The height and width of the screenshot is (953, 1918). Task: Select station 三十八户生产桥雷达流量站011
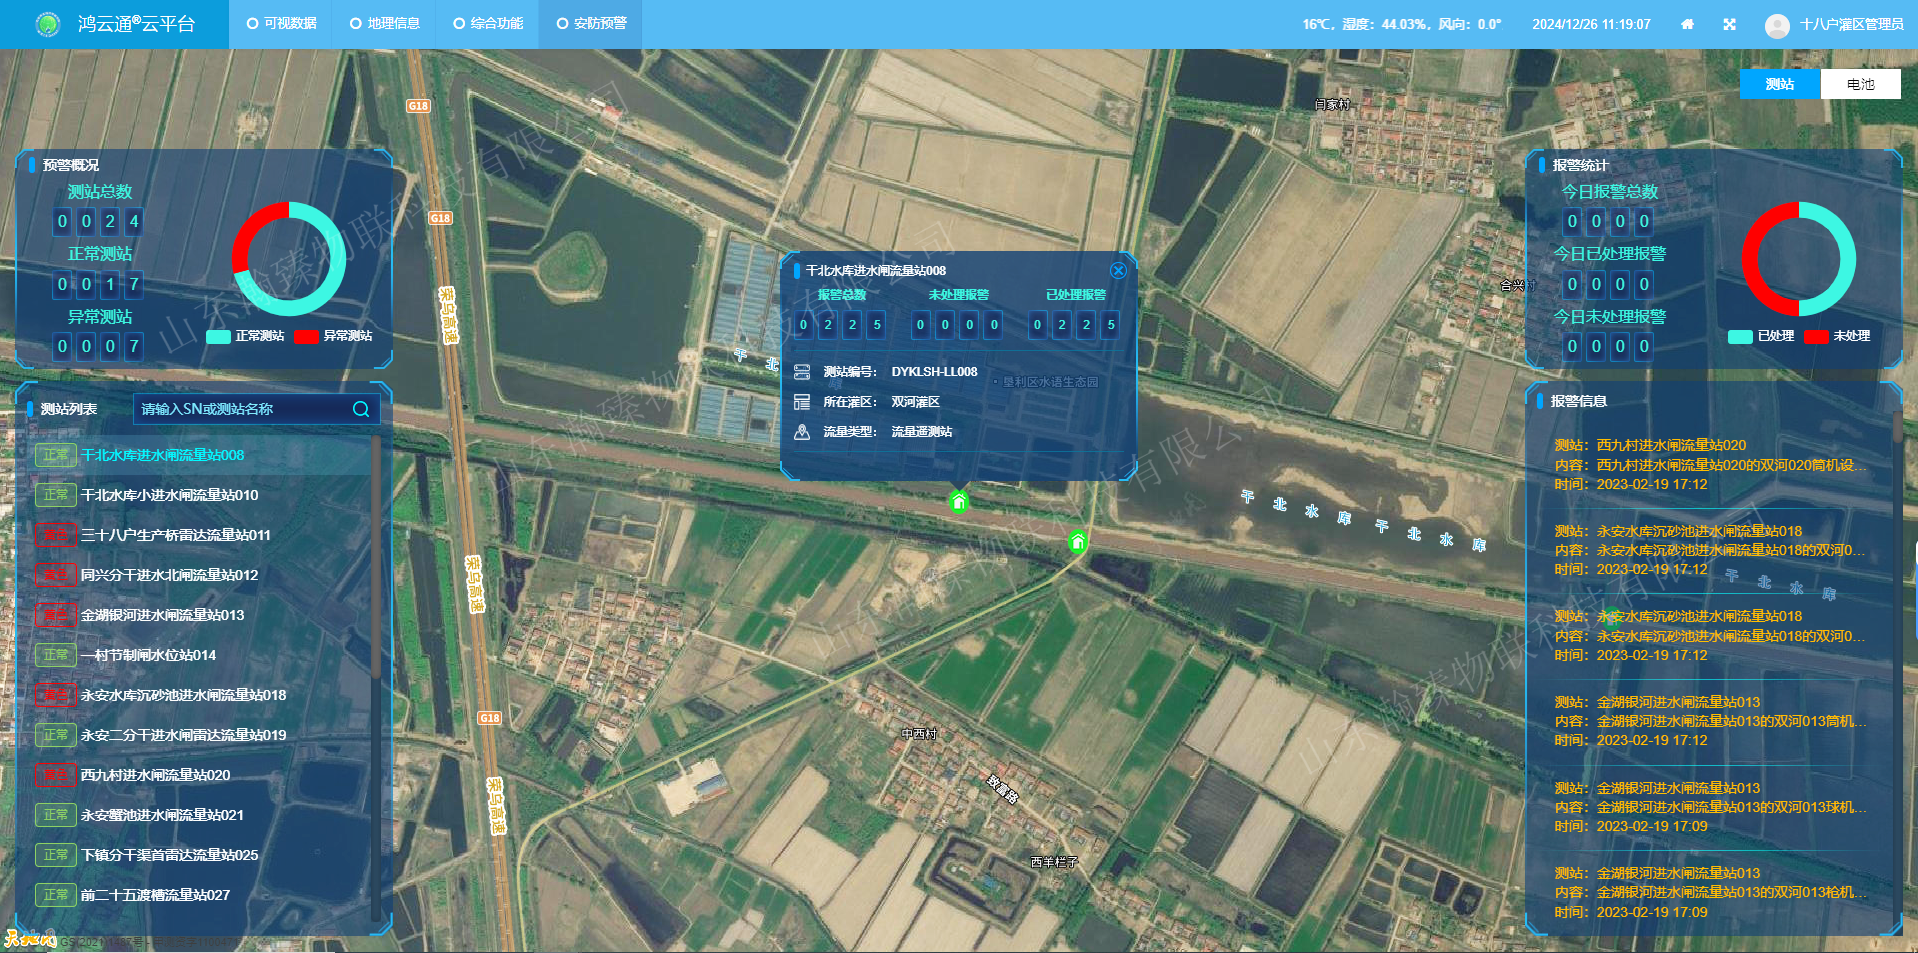(175, 535)
